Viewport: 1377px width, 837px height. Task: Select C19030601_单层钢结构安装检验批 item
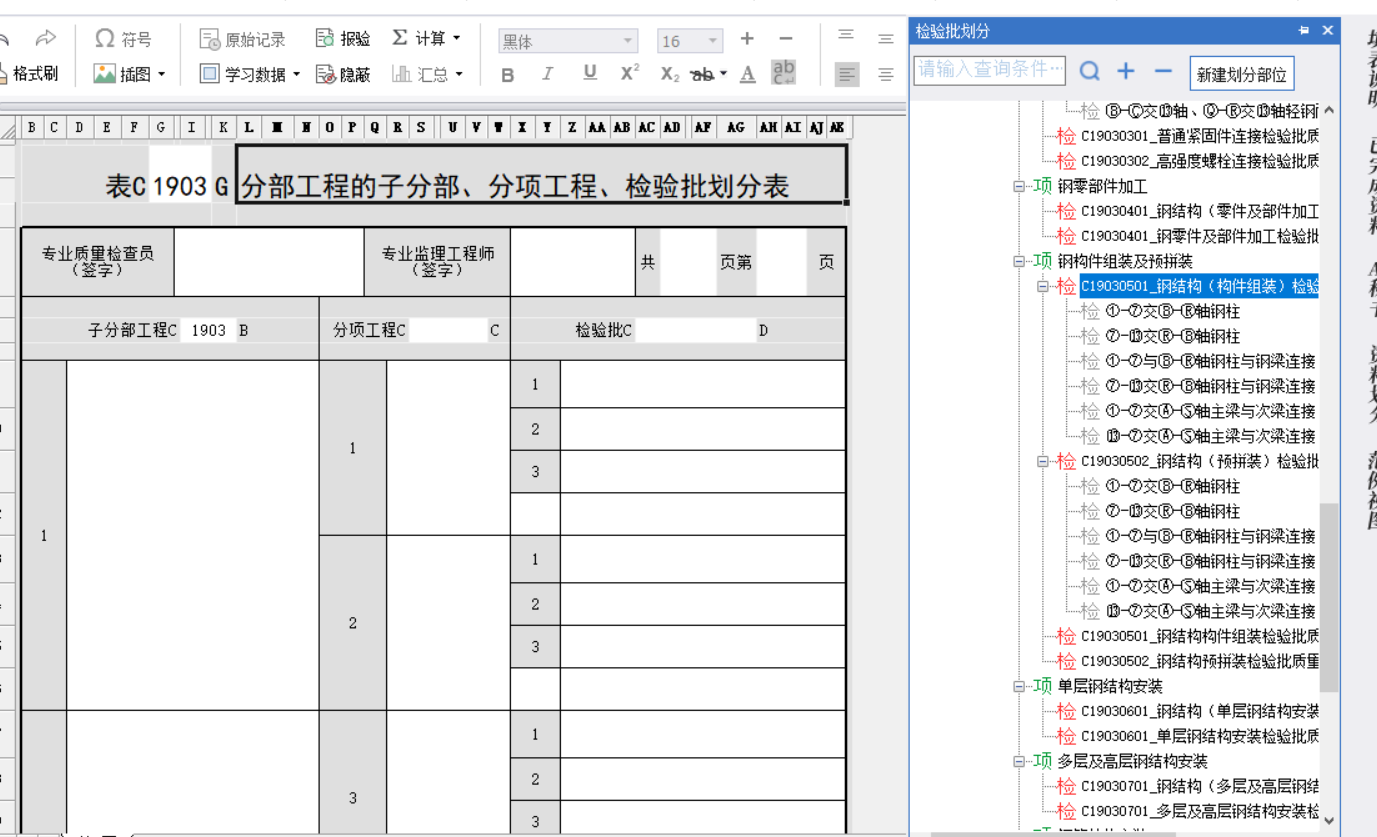[1199, 736]
